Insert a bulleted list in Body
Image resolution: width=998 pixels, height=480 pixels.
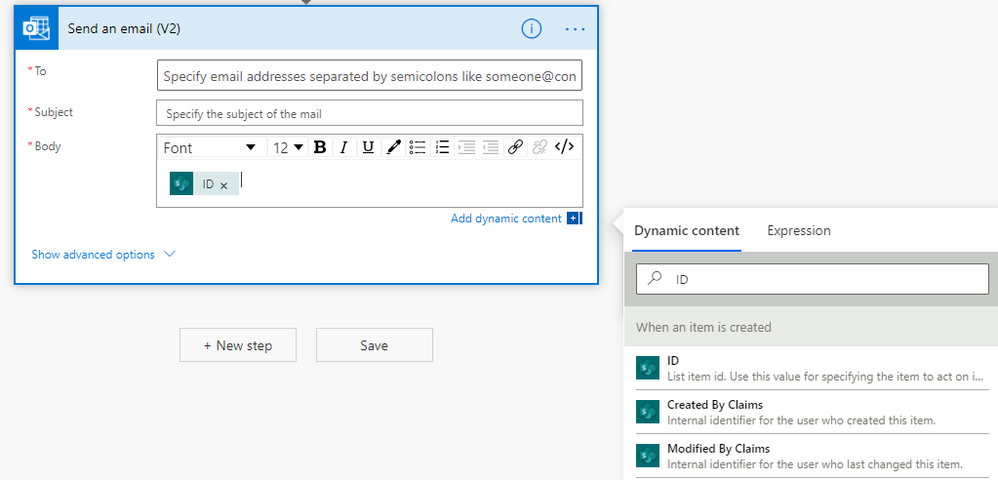[418, 148]
